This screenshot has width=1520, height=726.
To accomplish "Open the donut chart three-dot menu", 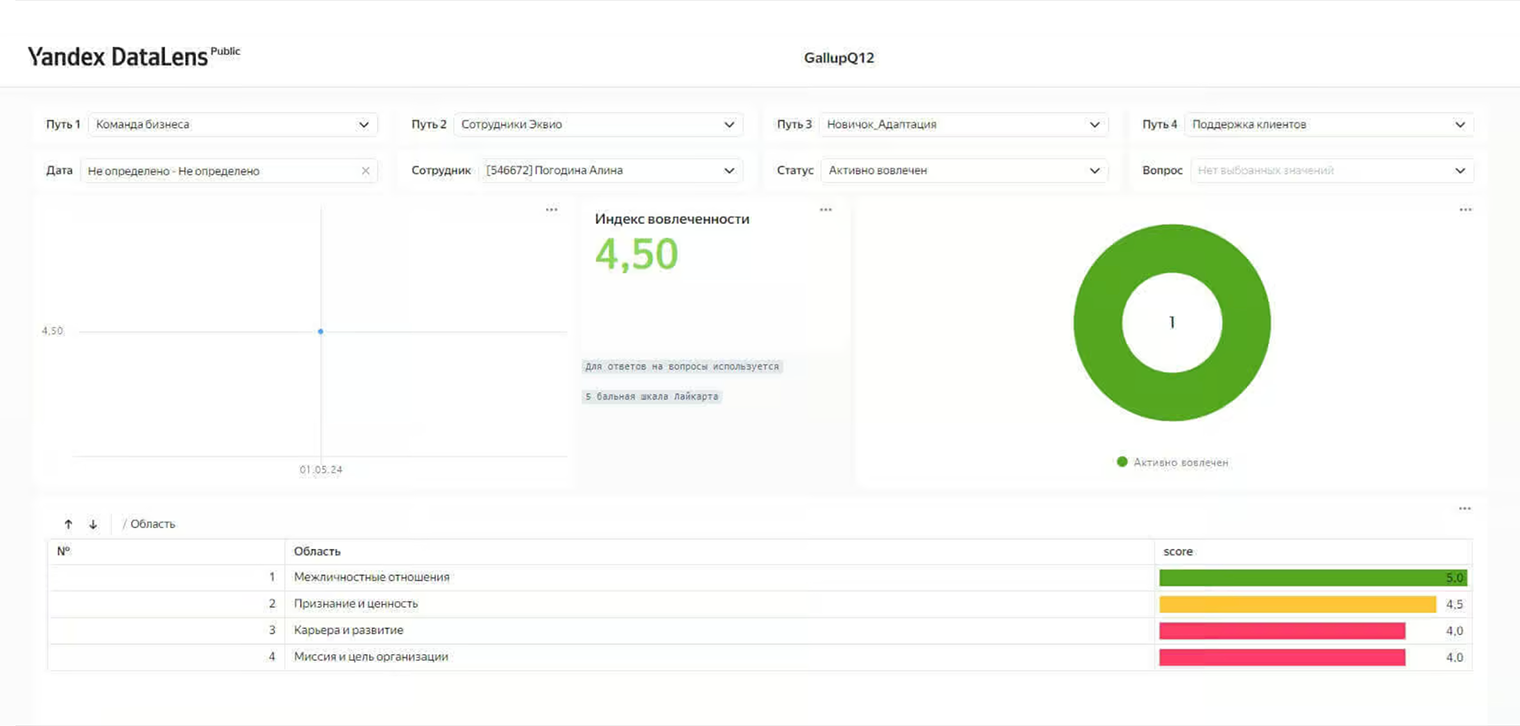I will (x=1465, y=210).
